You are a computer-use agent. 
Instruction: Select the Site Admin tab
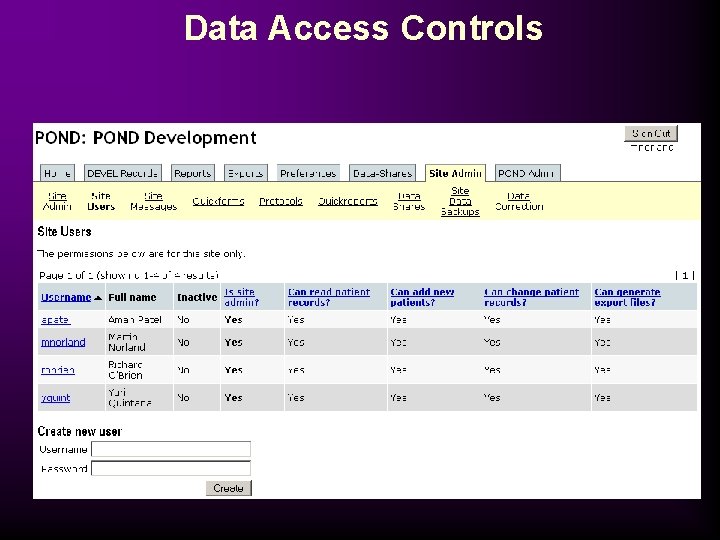coord(455,173)
